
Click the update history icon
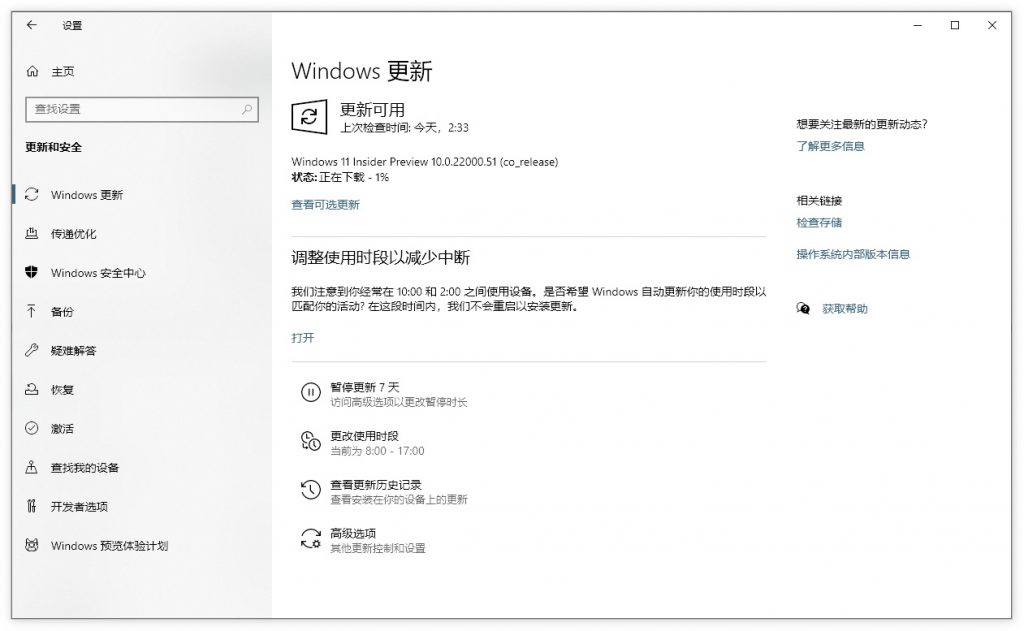tap(310, 491)
